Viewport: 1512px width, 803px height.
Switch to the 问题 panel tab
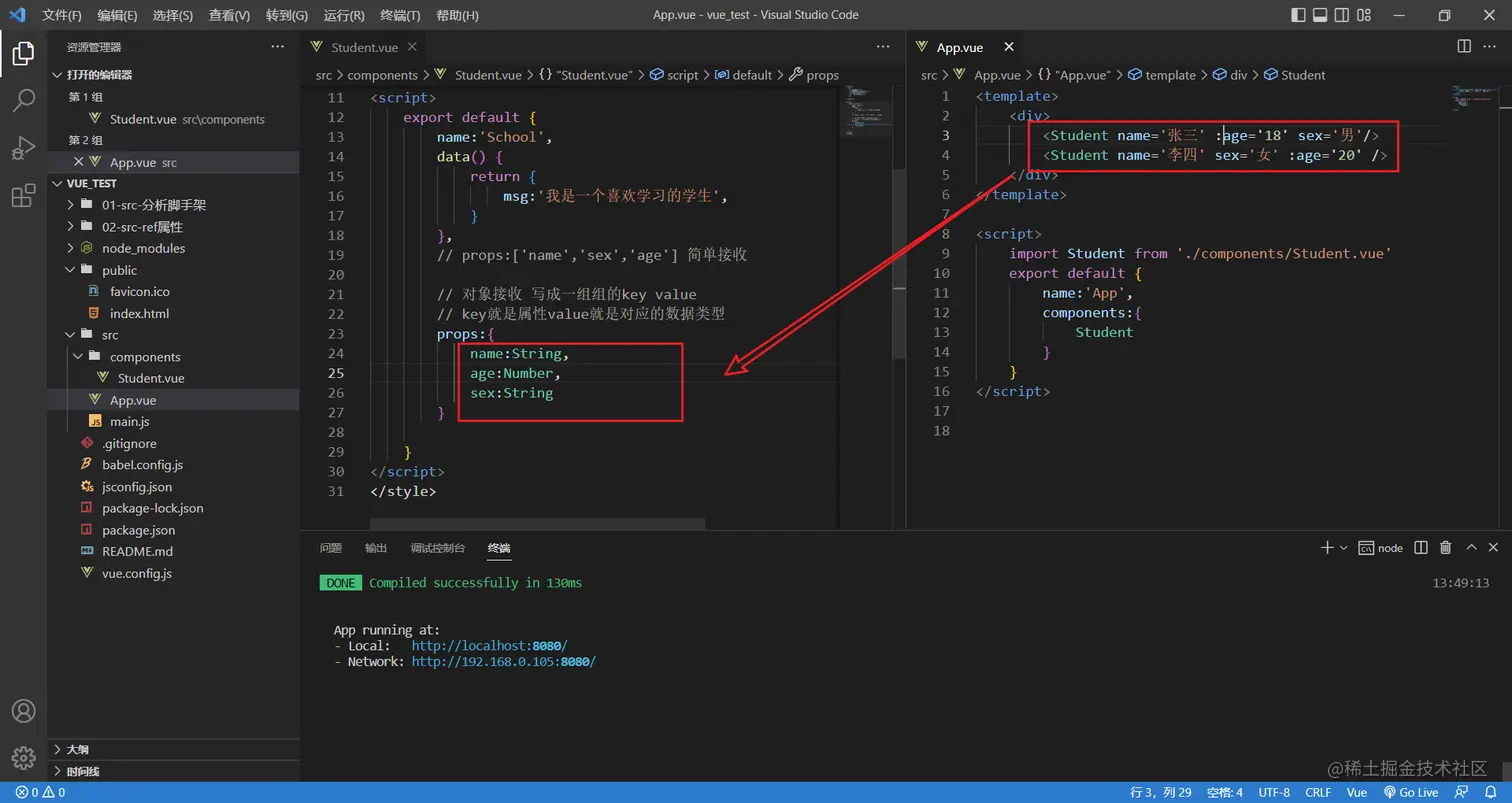click(x=331, y=548)
